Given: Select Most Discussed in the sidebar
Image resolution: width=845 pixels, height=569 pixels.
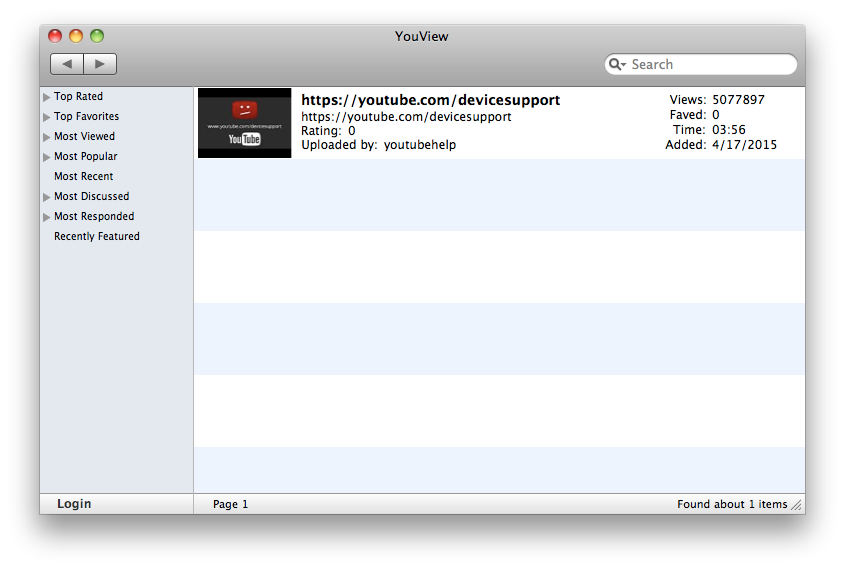Looking at the screenshot, I should pyautogui.click(x=92, y=196).
